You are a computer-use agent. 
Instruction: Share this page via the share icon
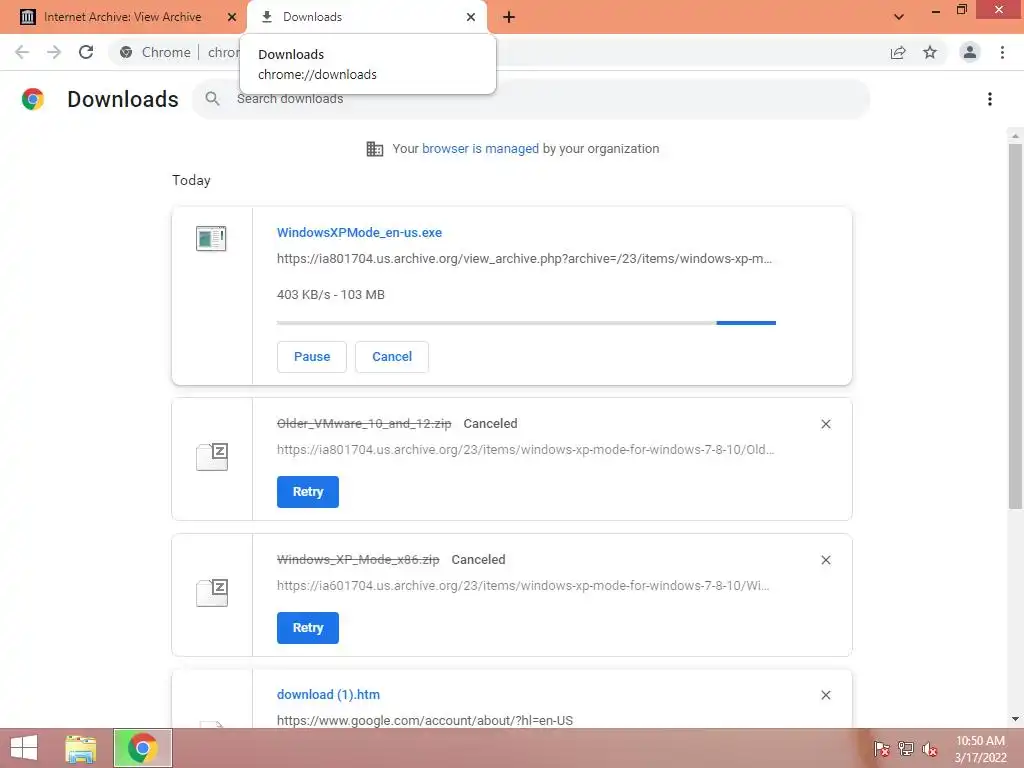[x=898, y=52]
